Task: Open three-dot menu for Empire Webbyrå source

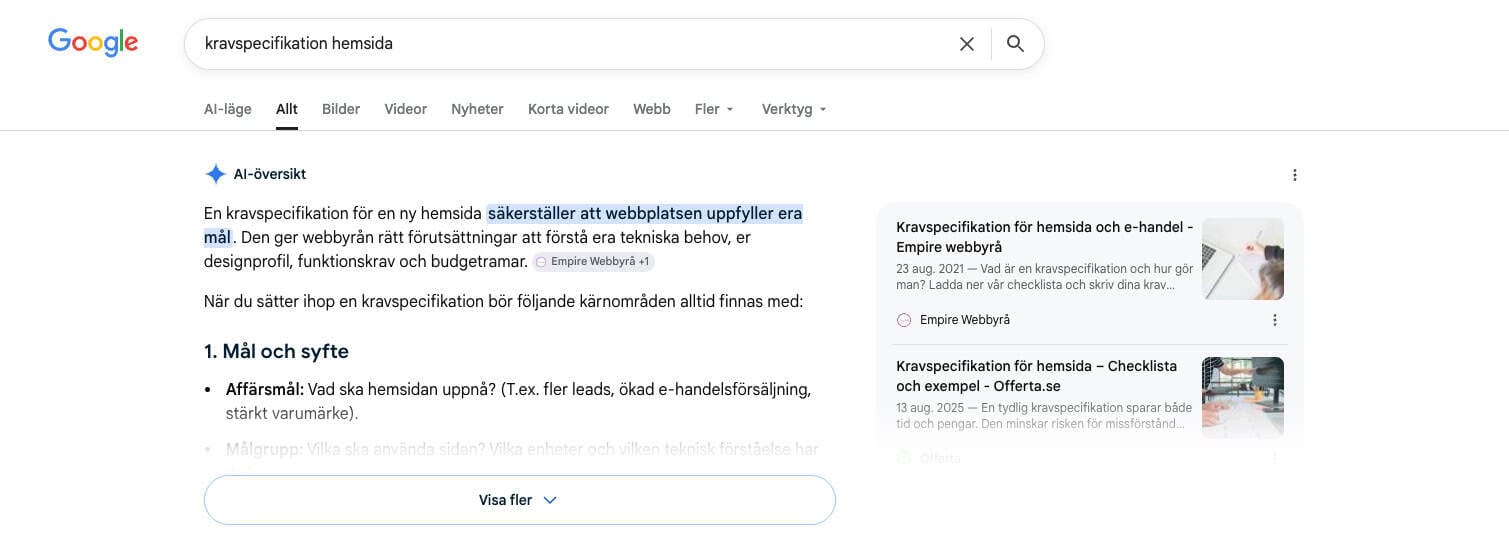Action: (x=1274, y=320)
